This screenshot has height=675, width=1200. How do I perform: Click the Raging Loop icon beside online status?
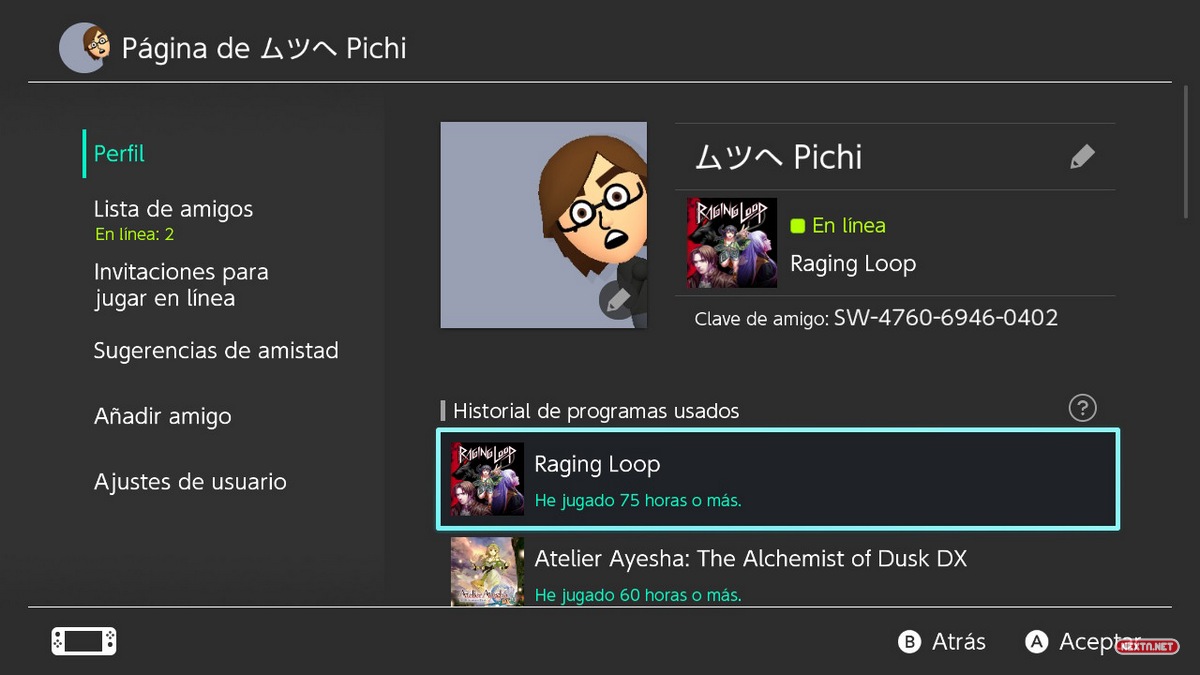[732, 243]
